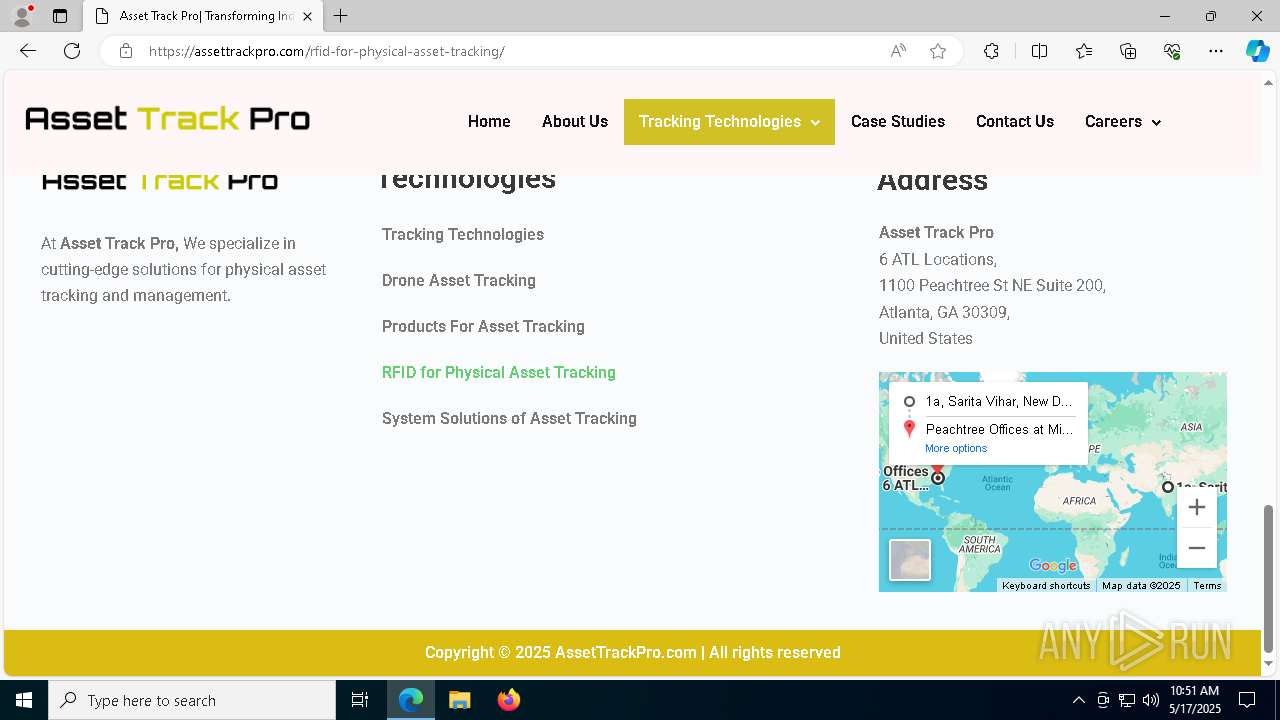Open Tab actions menu icon
Image resolution: width=1280 pixels, height=720 pixels.
[x=60, y=16]
